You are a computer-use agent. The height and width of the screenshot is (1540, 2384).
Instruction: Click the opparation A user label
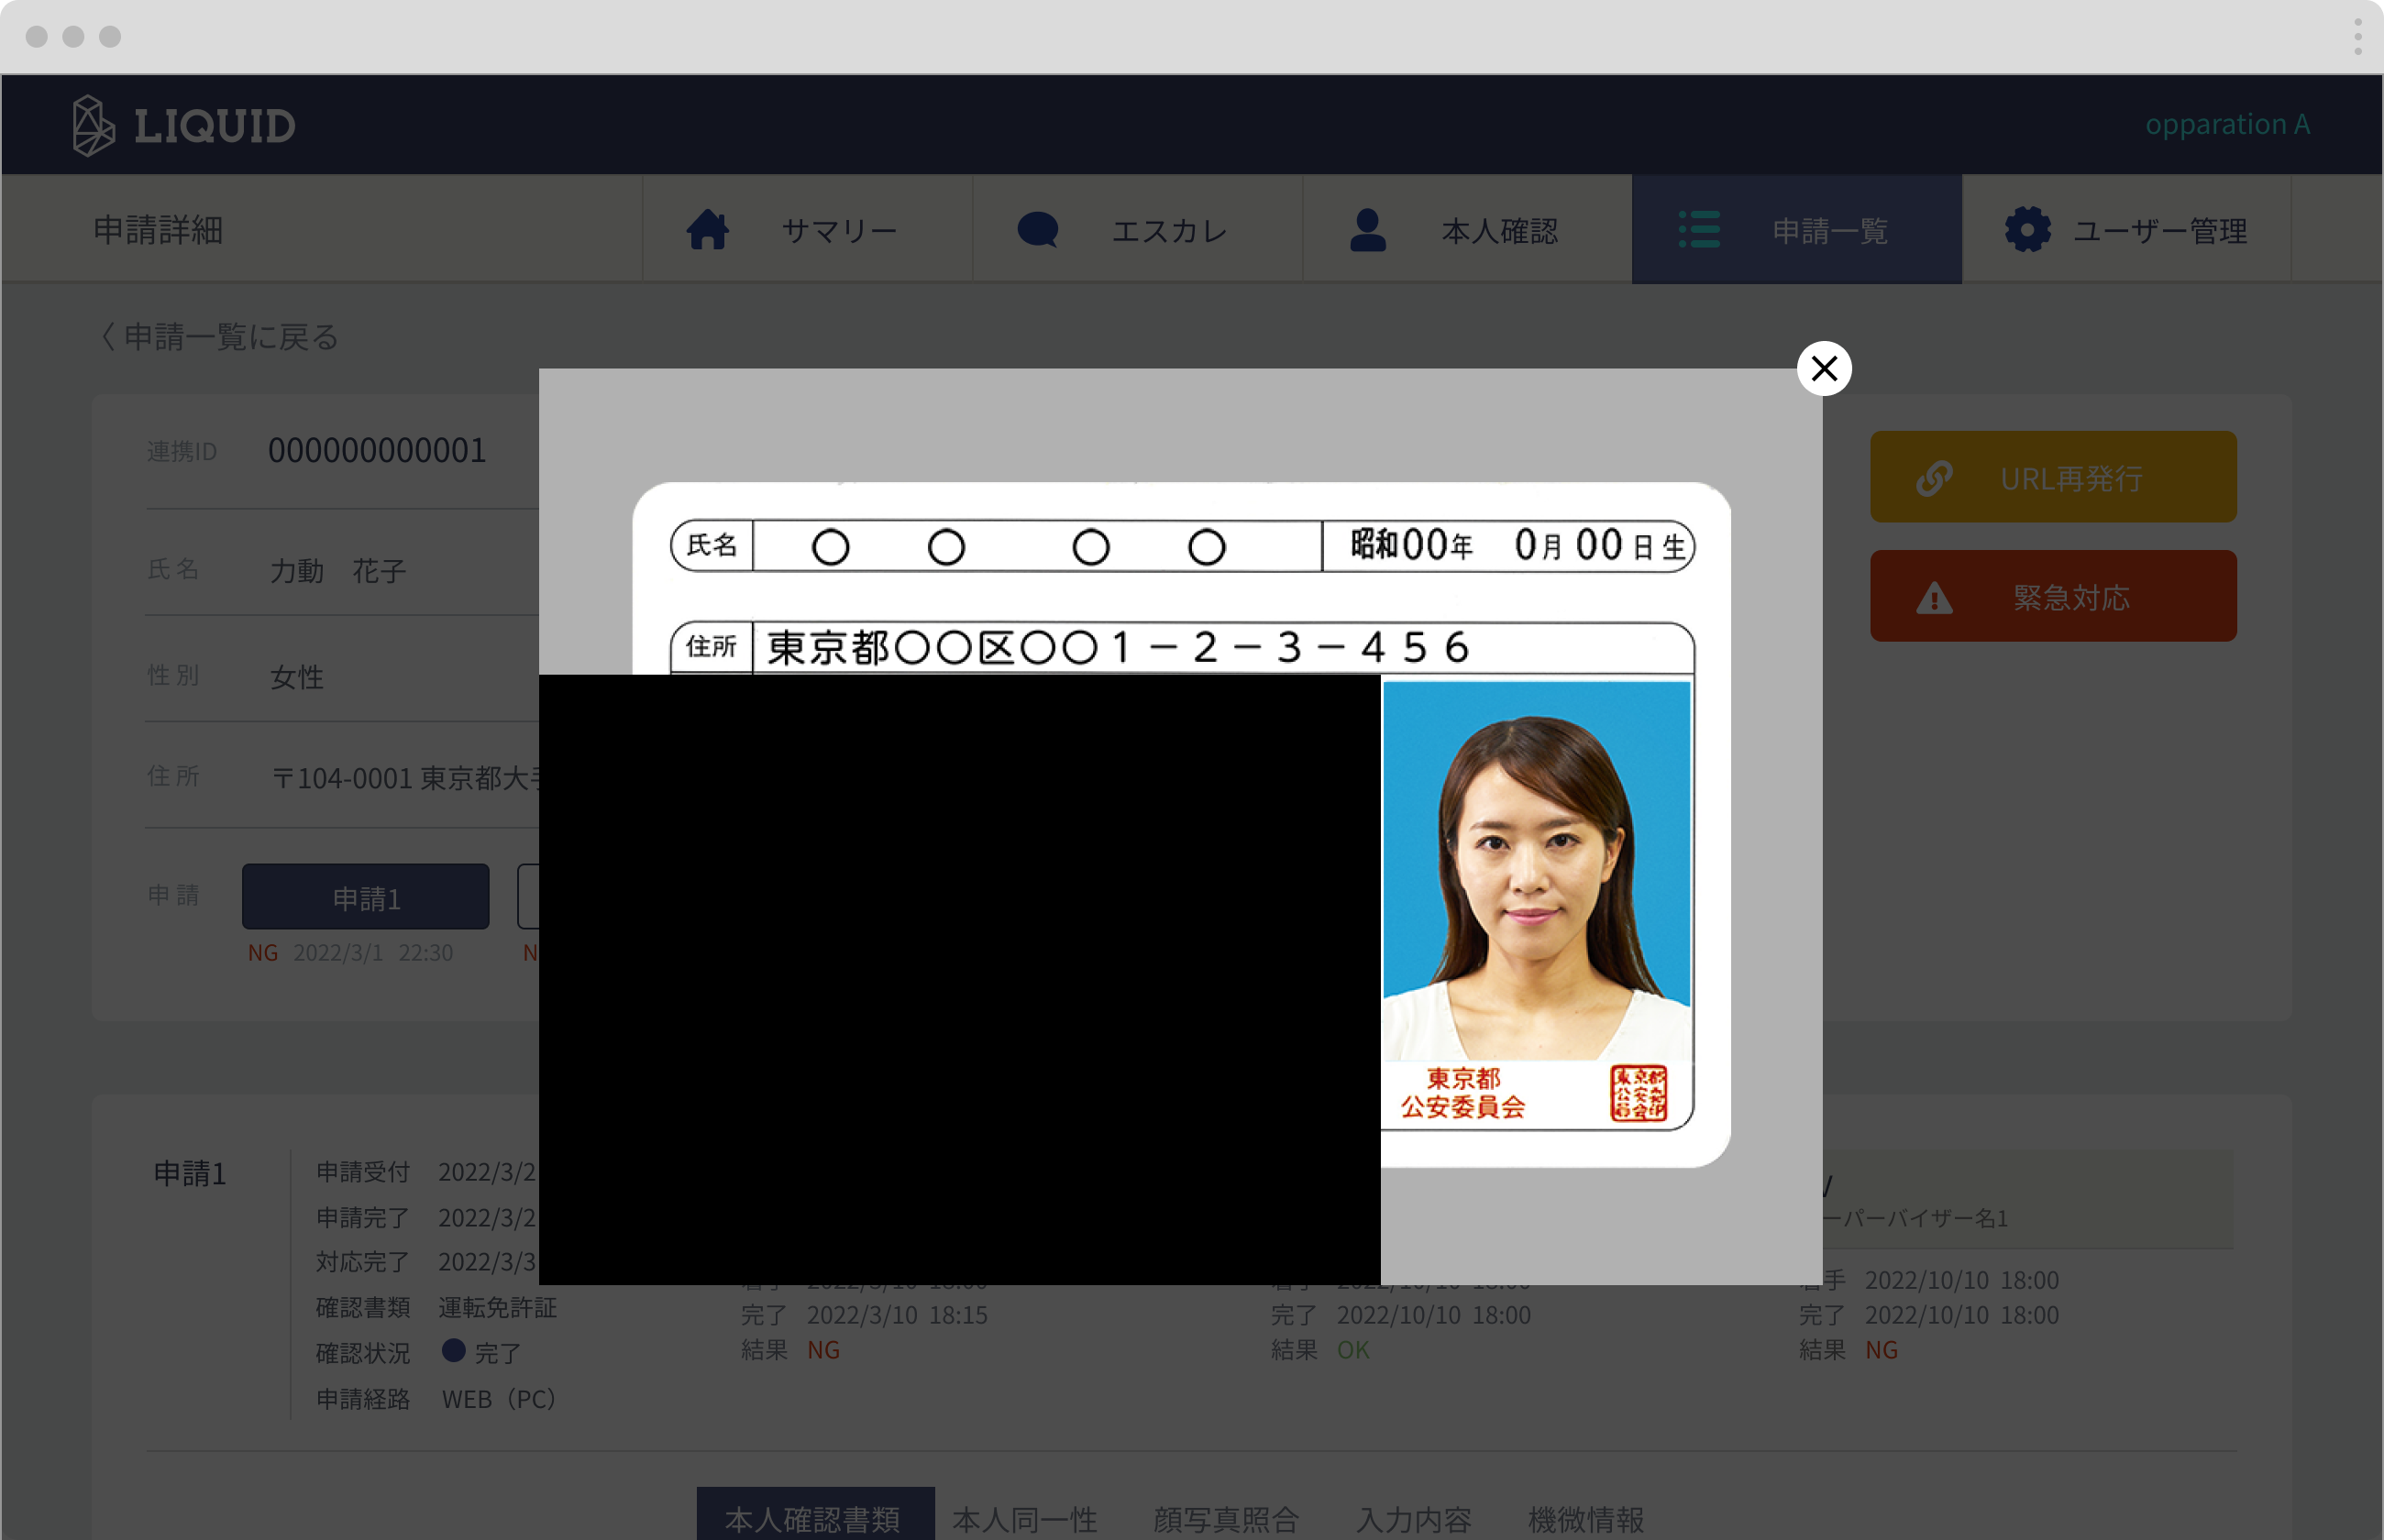pos(2227,124)
